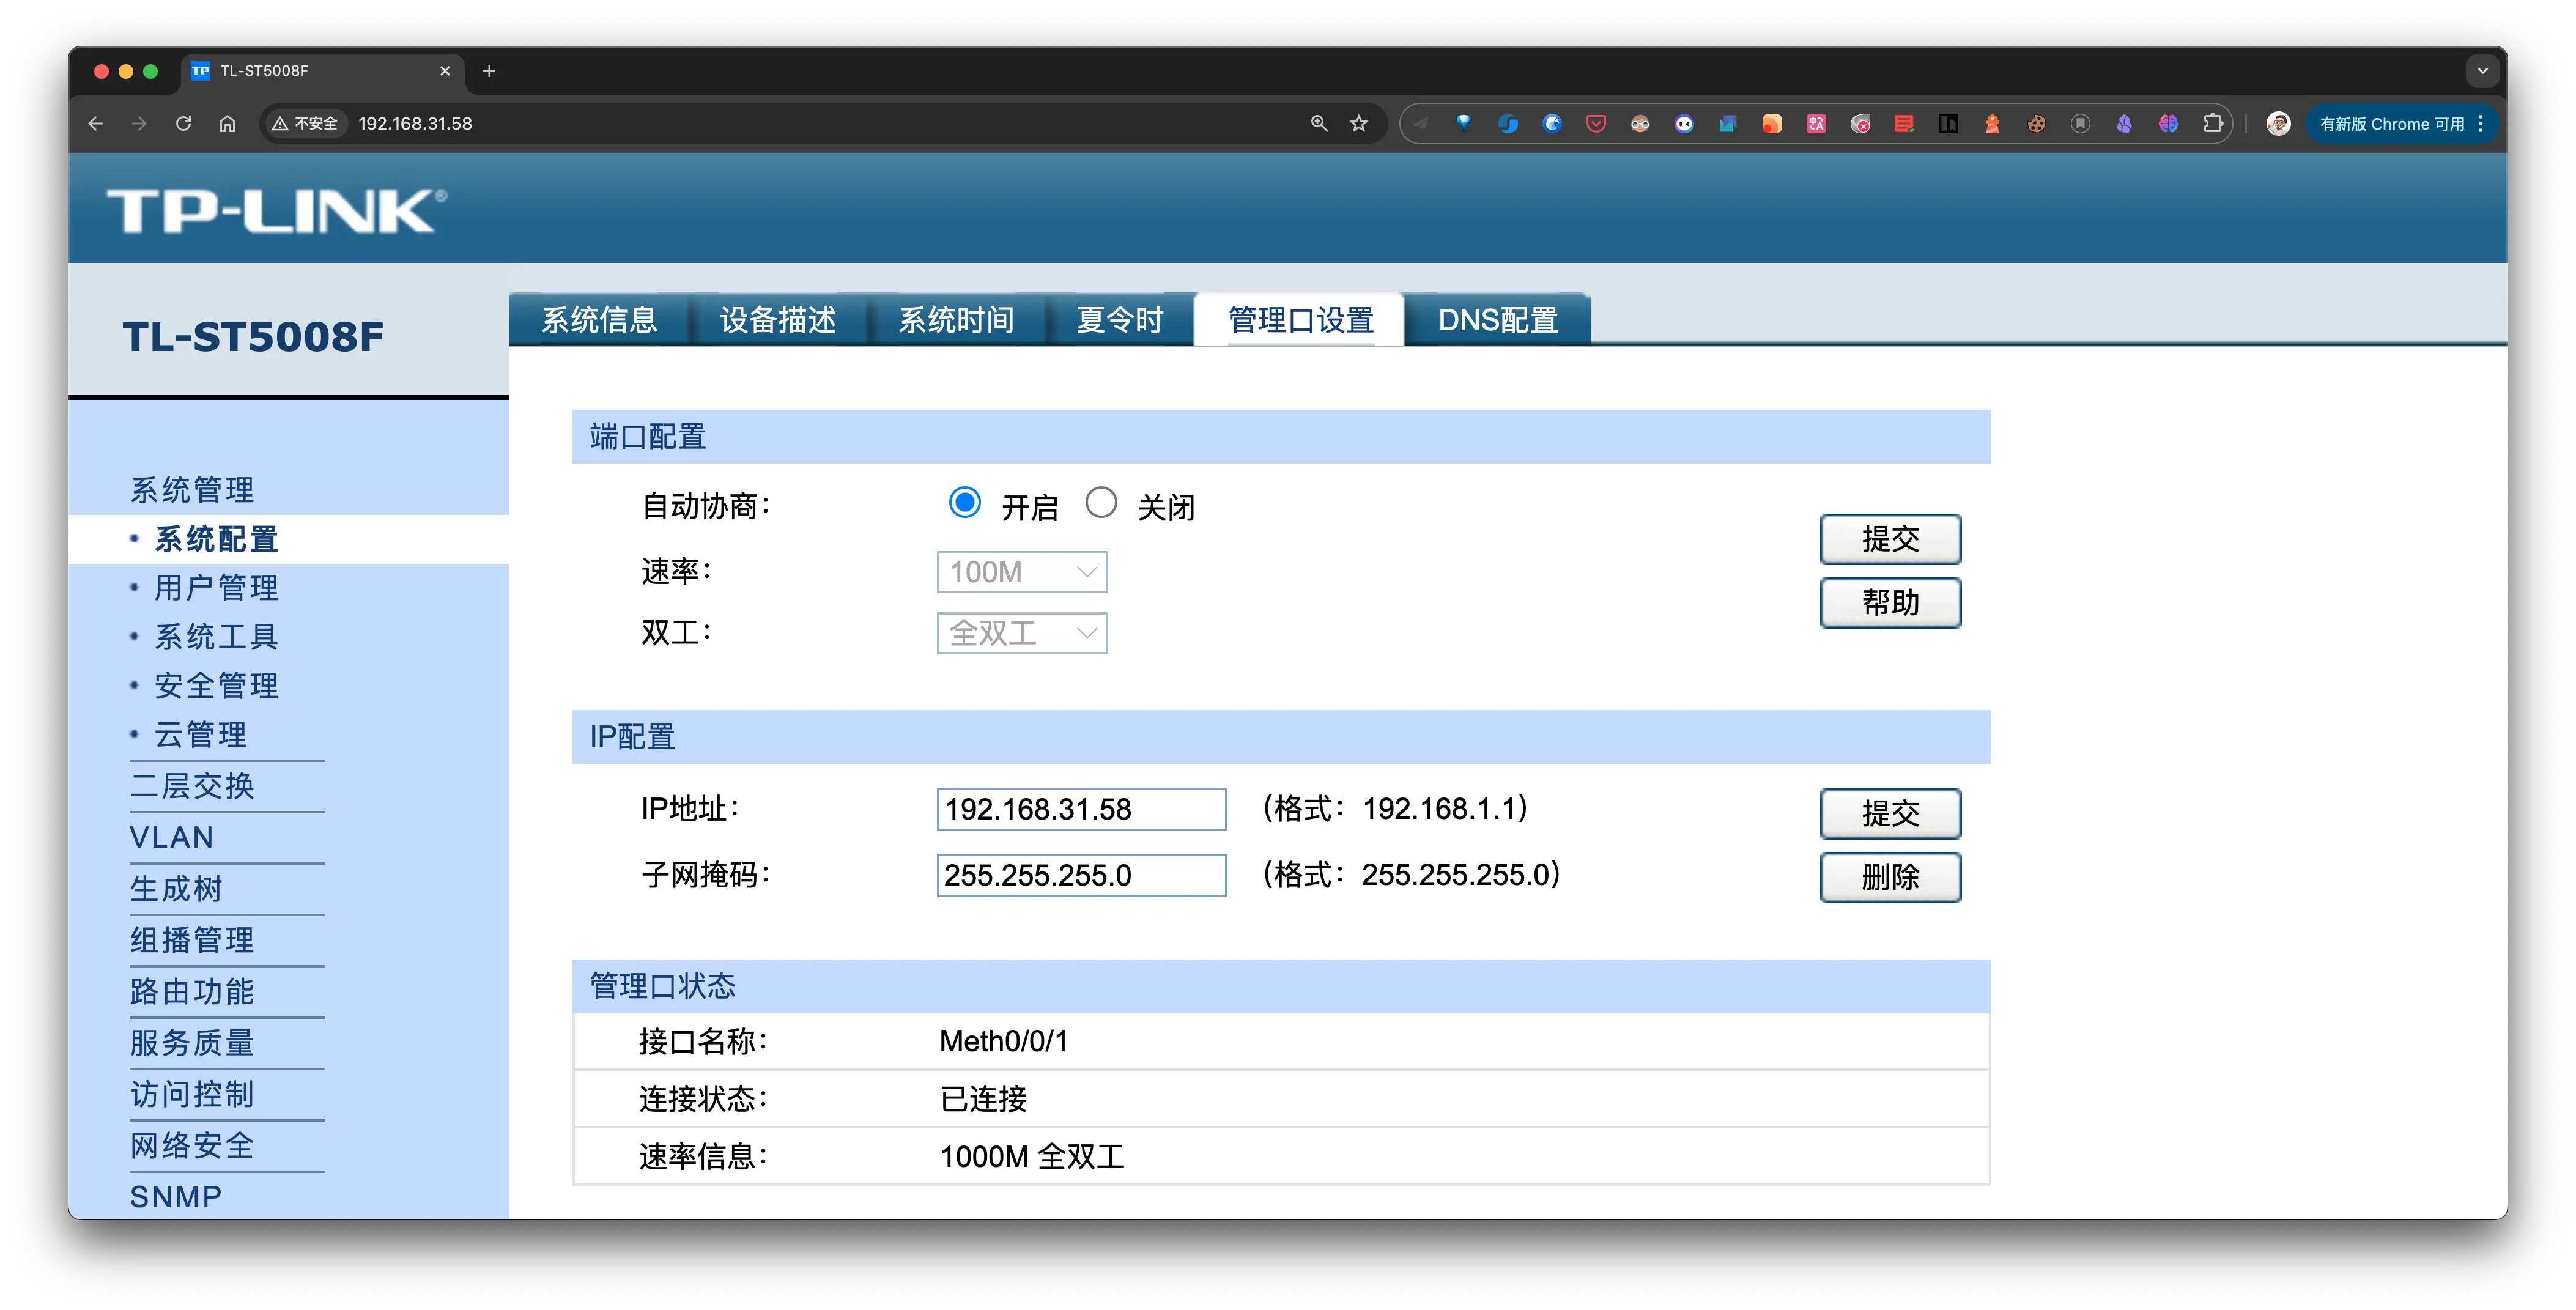Open the DNS配置 tab

[1496, 320]
